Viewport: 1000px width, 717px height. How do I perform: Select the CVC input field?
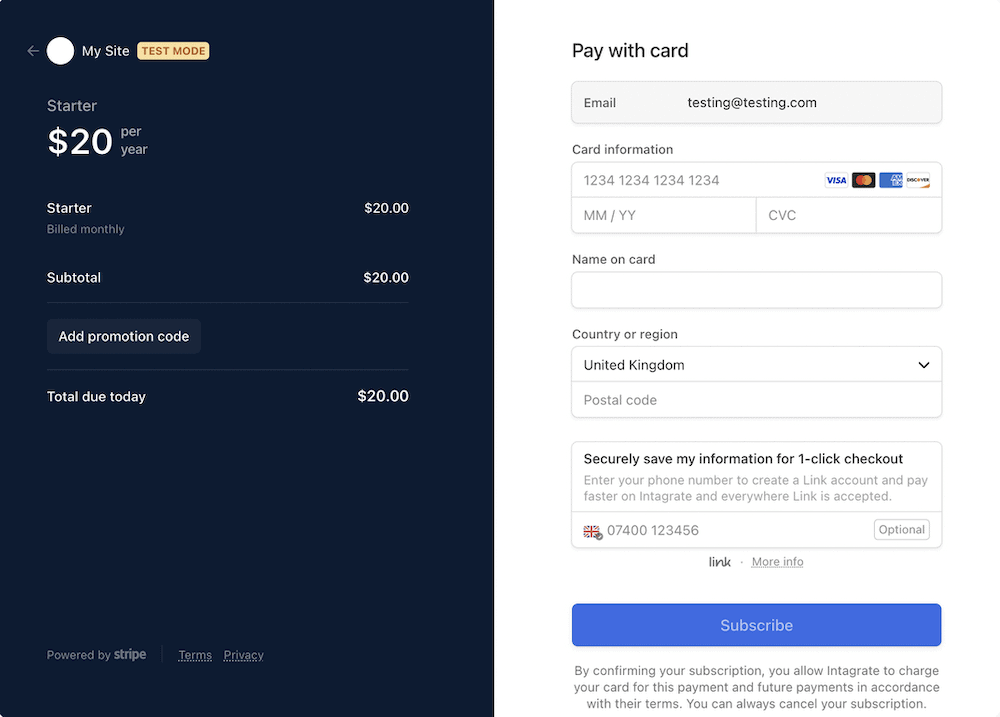849,216
